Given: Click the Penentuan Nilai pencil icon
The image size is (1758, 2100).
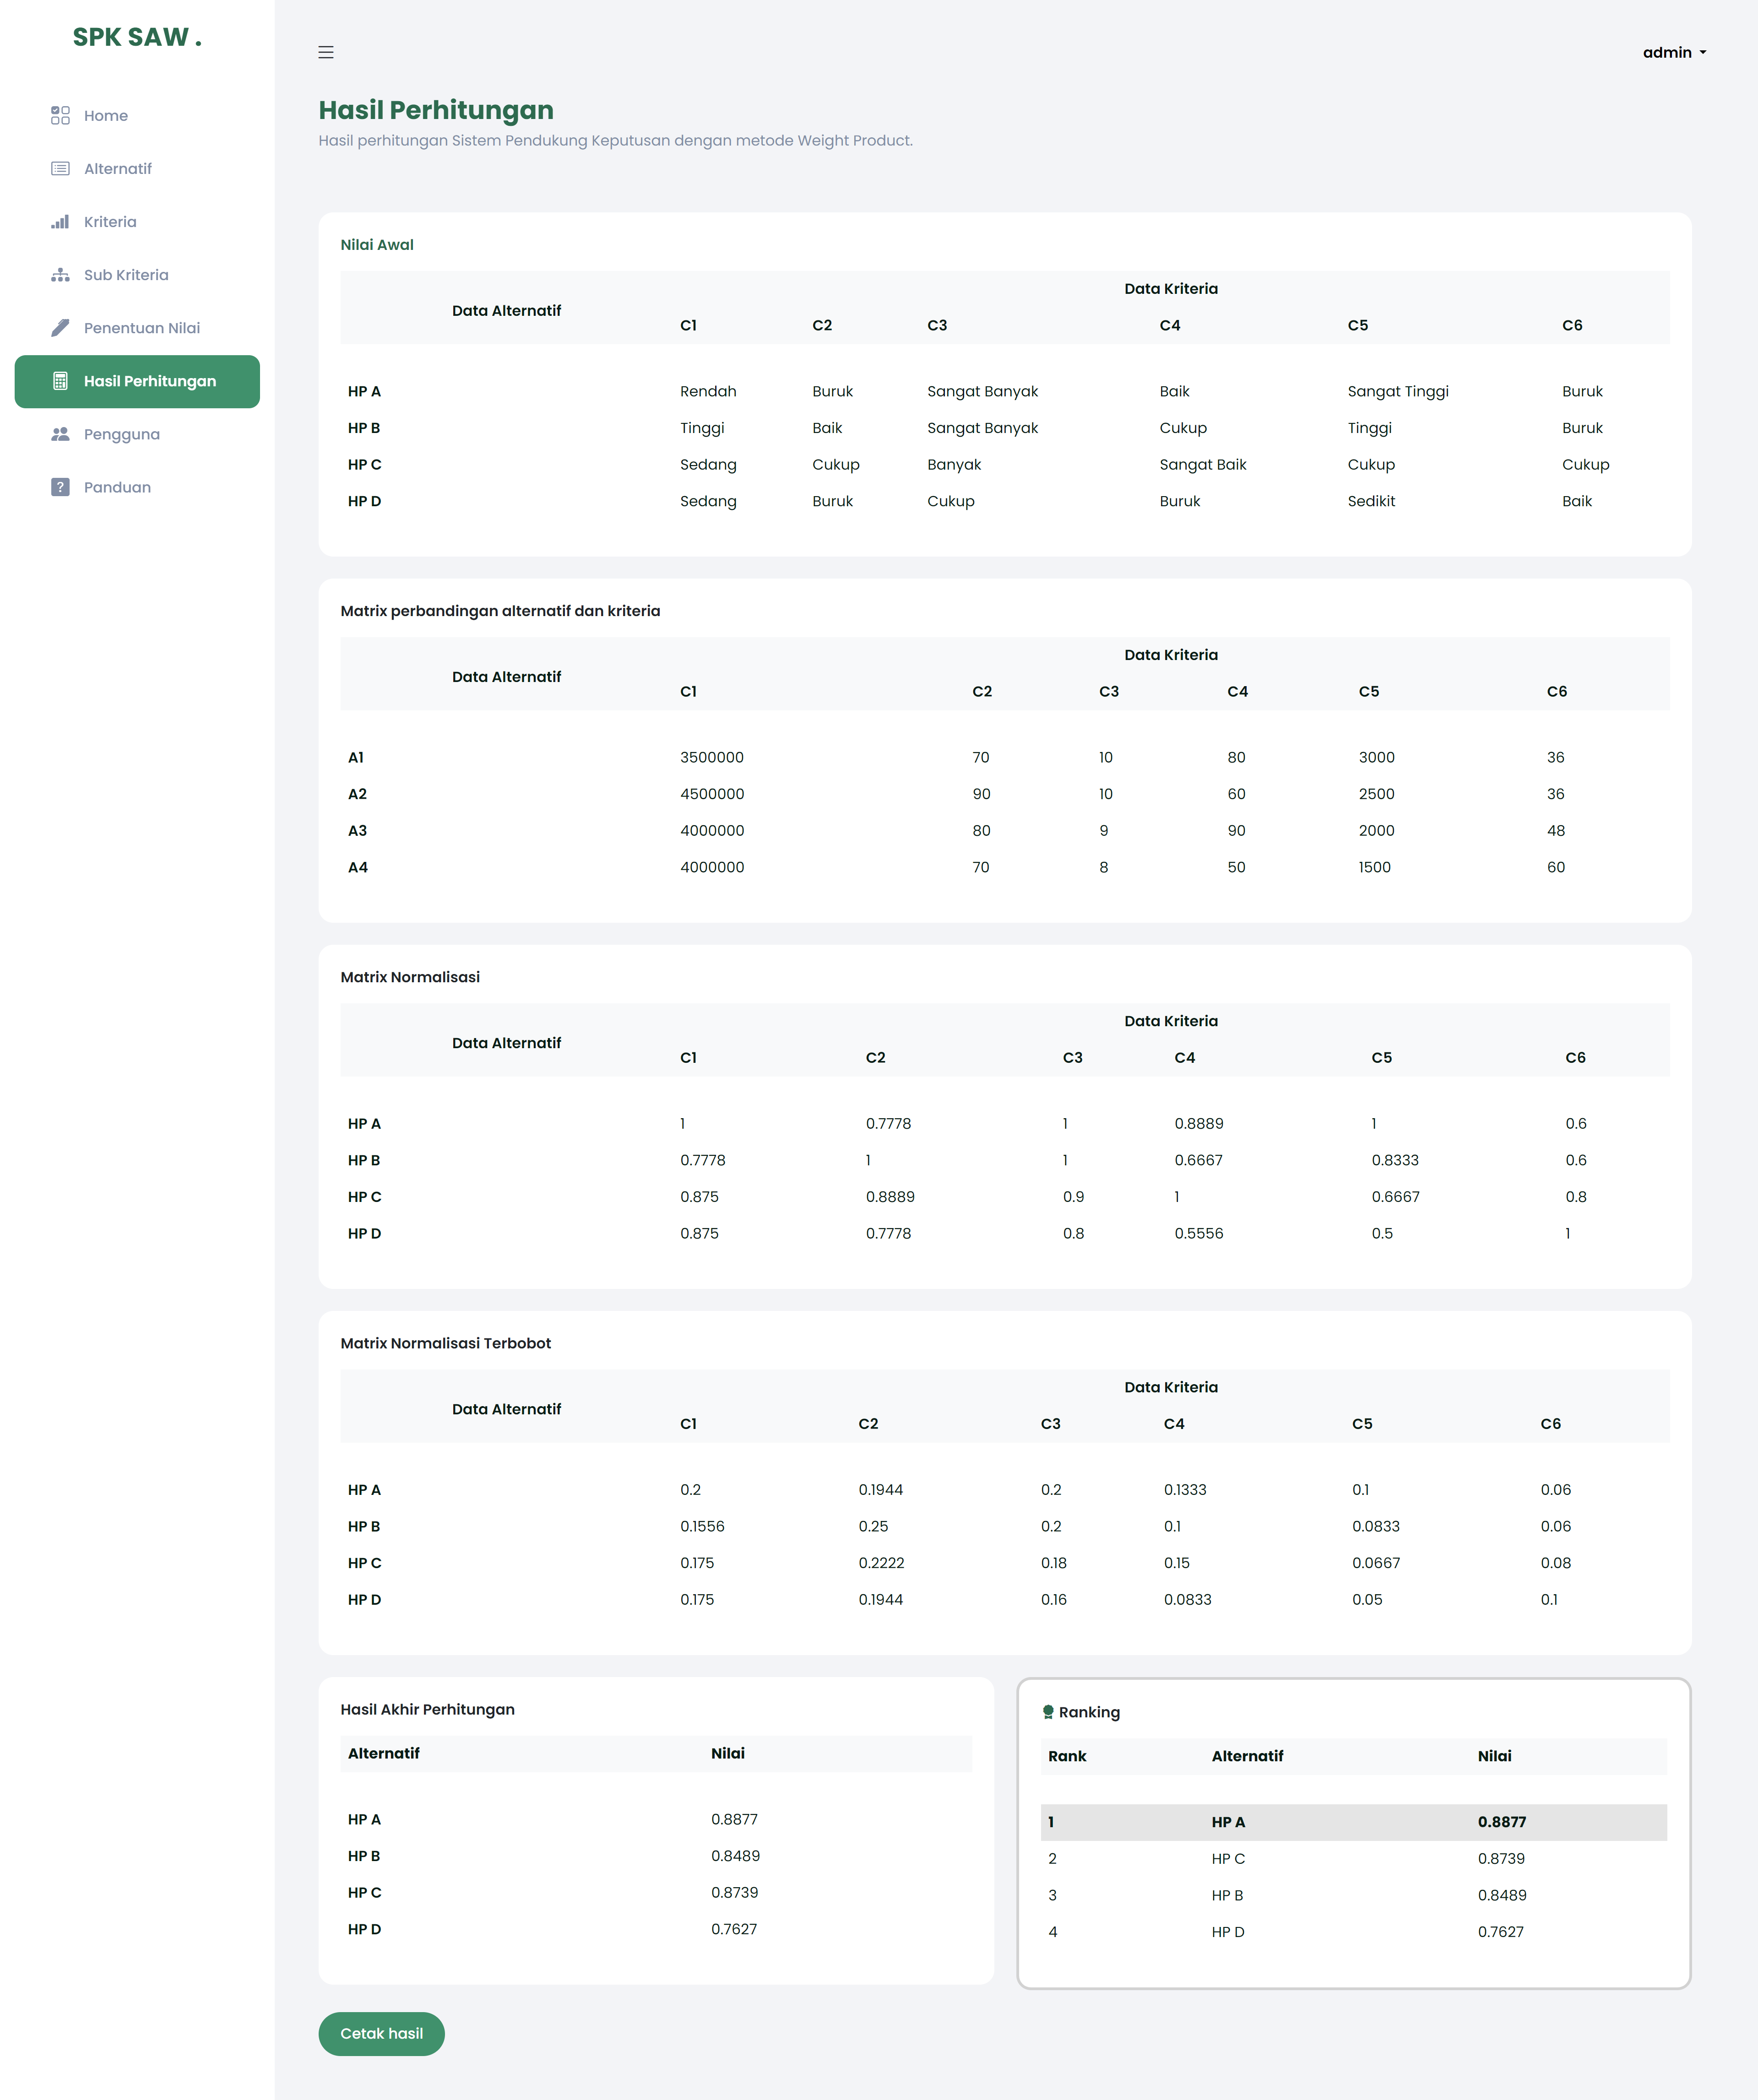Looking at the screenshot, I should pos(60,328).
